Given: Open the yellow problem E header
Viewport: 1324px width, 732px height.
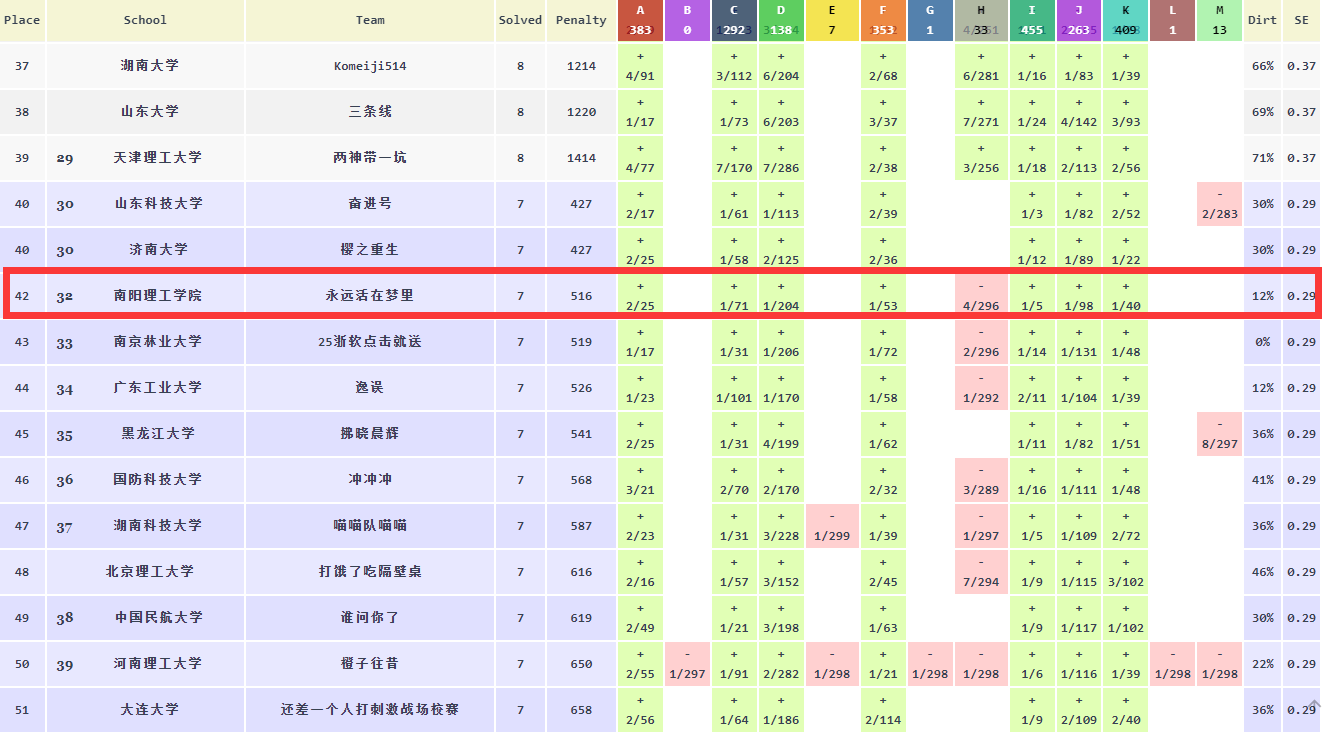Looking at the screenshot, I should 832,20.
